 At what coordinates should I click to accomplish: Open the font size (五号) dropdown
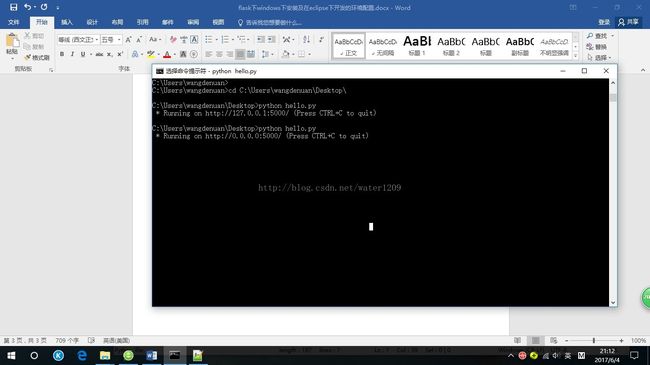click(111, 39)
